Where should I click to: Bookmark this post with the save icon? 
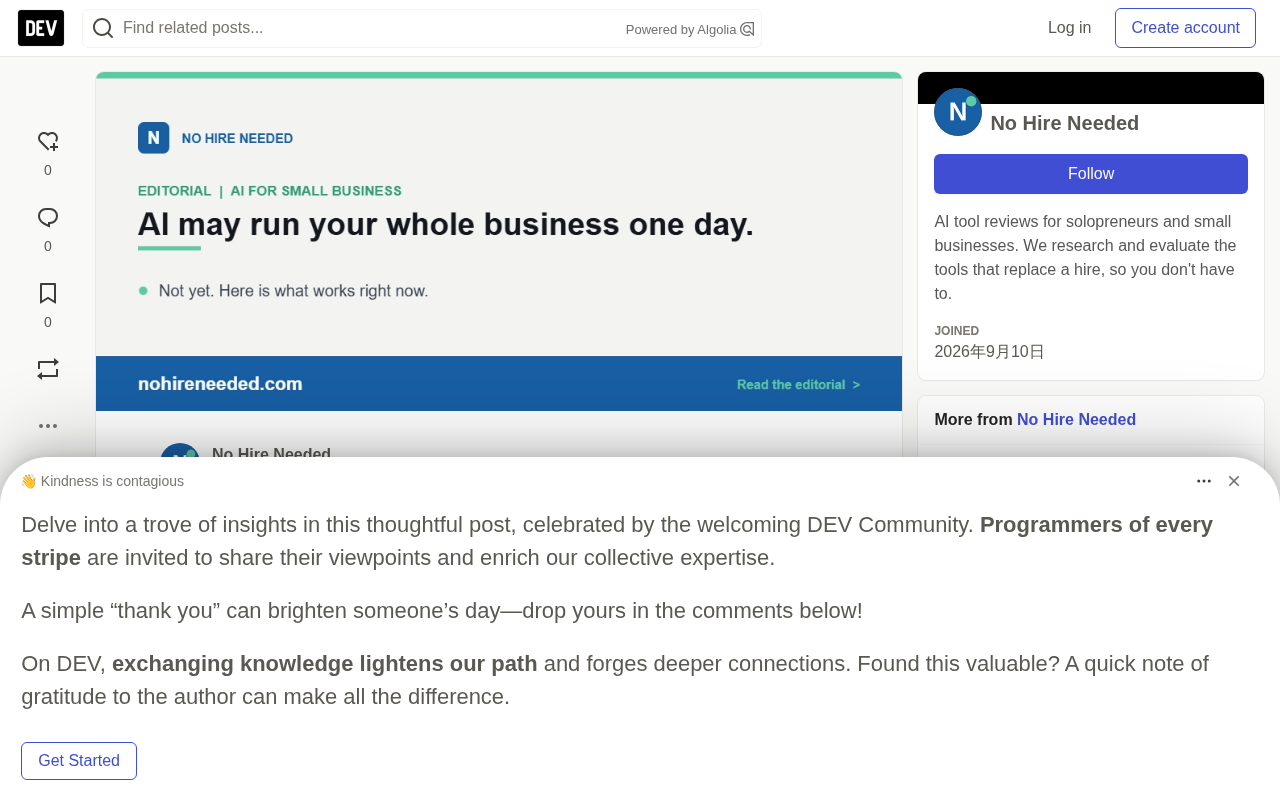[48, 293]
